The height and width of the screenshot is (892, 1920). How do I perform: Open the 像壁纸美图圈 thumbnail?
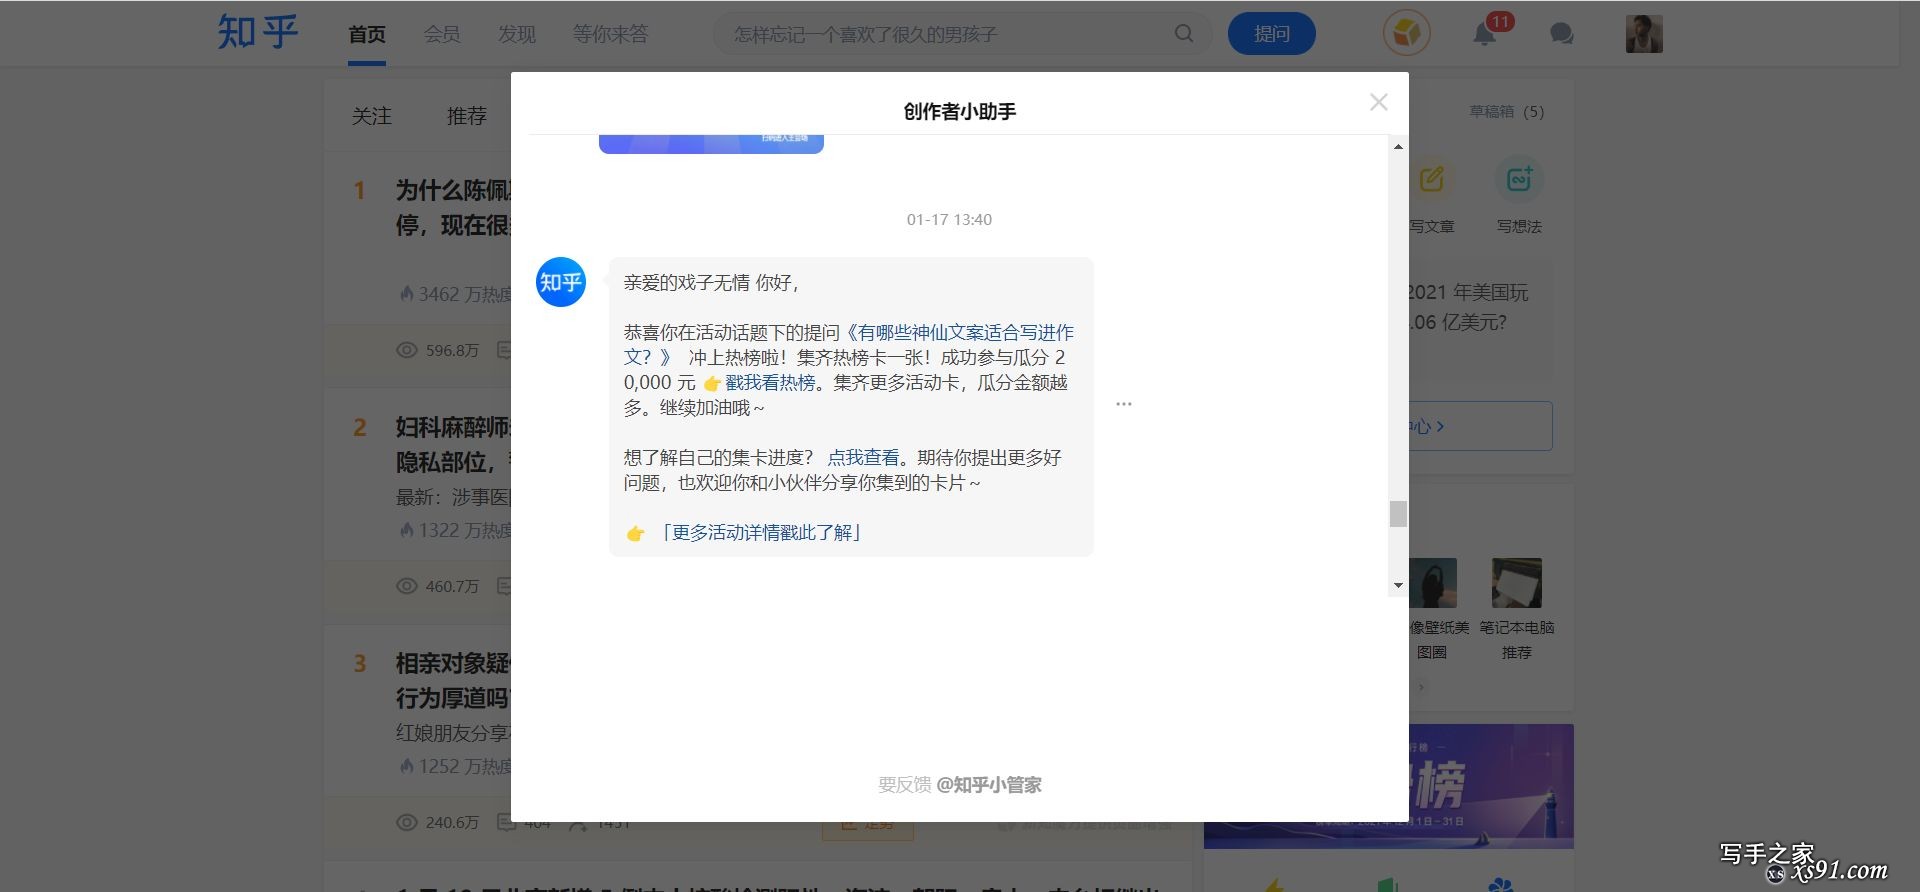1432,583
